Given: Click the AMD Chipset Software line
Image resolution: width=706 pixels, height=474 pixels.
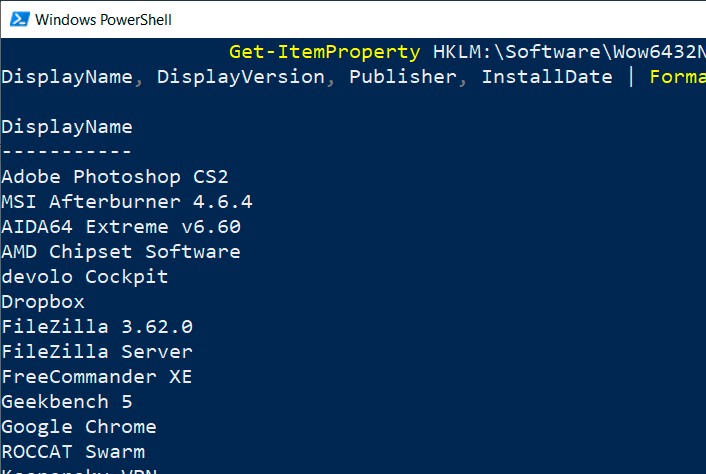Looking at the screenshot, I should (121, 252).
